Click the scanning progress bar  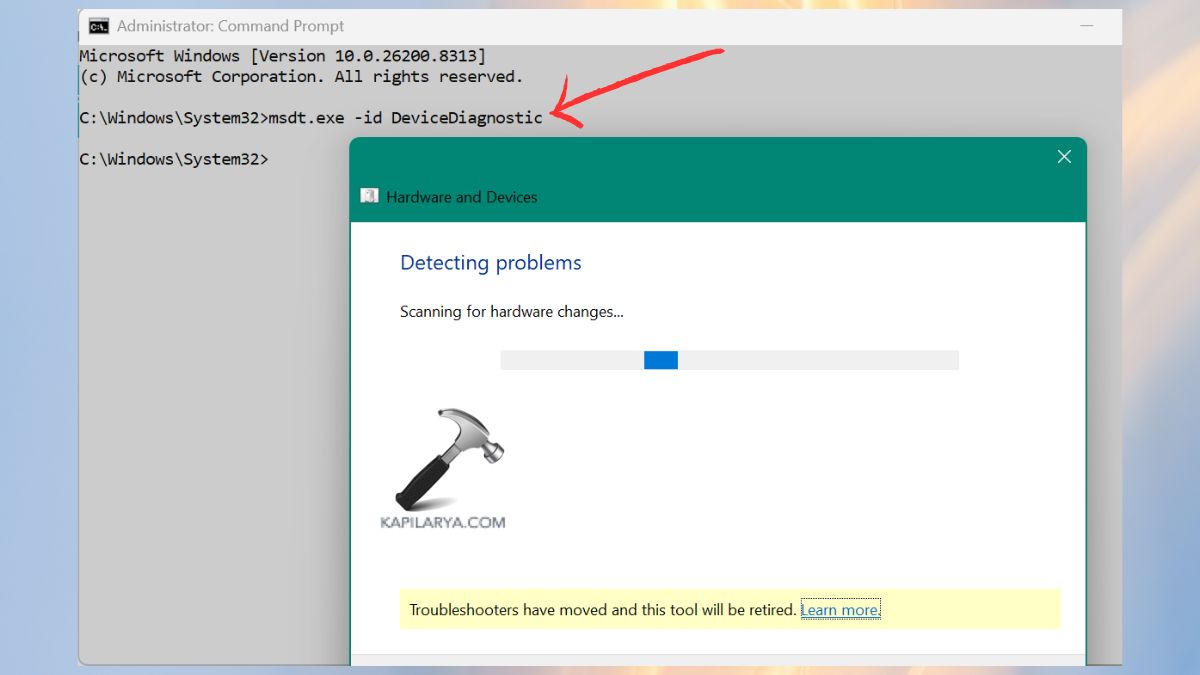tap(730, 359)
